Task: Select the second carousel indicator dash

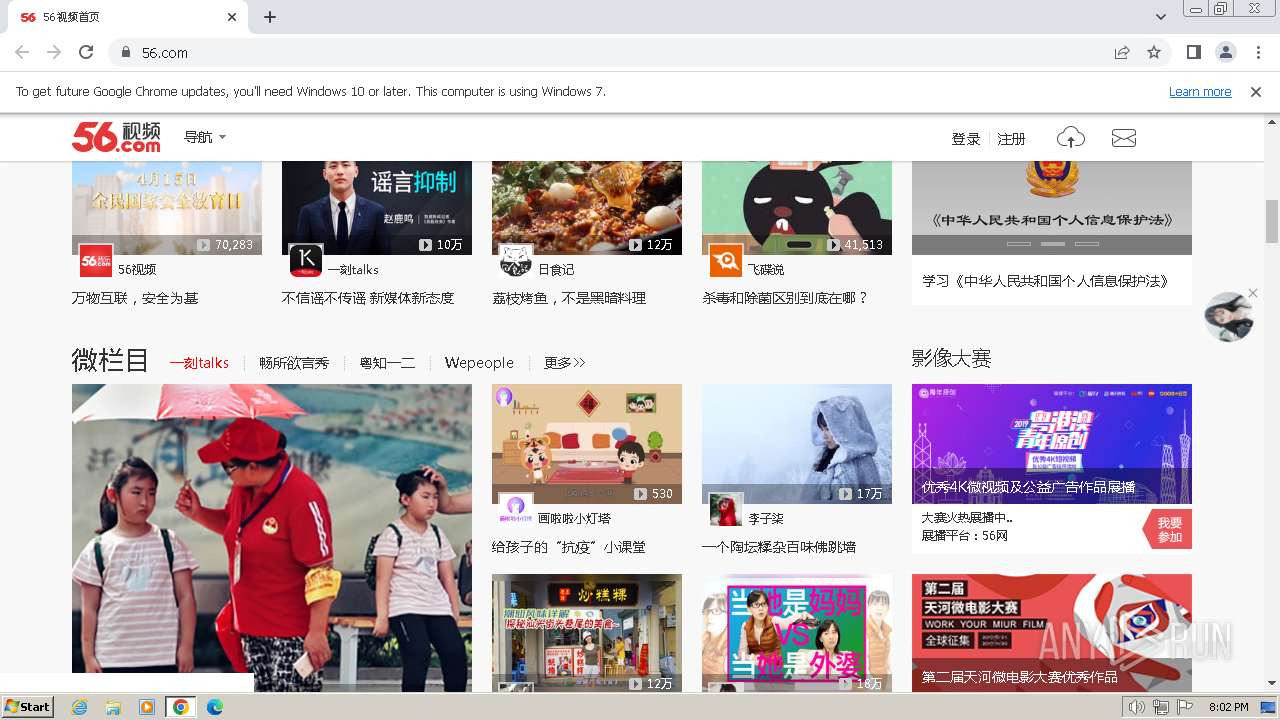Action: pos(1053,244)
